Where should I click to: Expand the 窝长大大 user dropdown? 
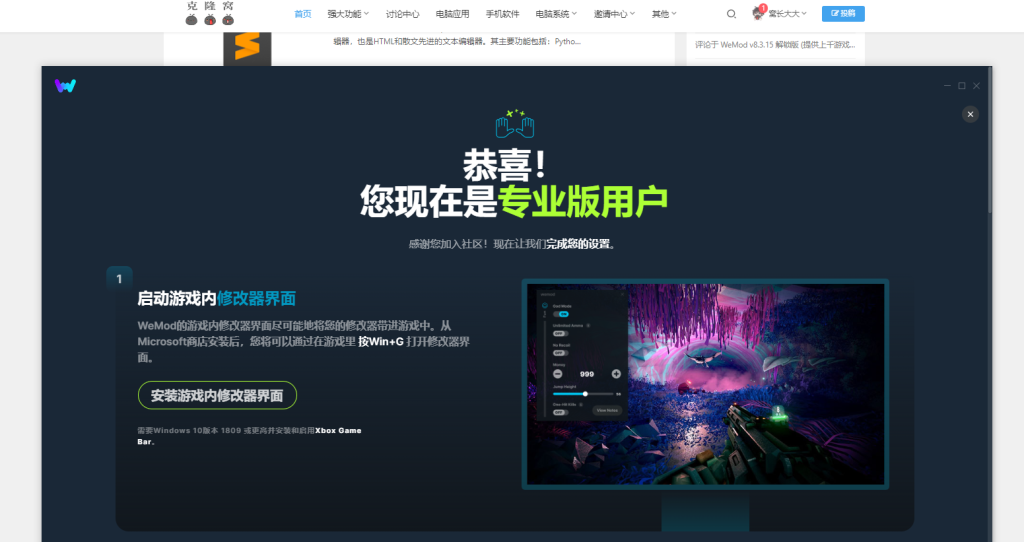tap(787, 14)
